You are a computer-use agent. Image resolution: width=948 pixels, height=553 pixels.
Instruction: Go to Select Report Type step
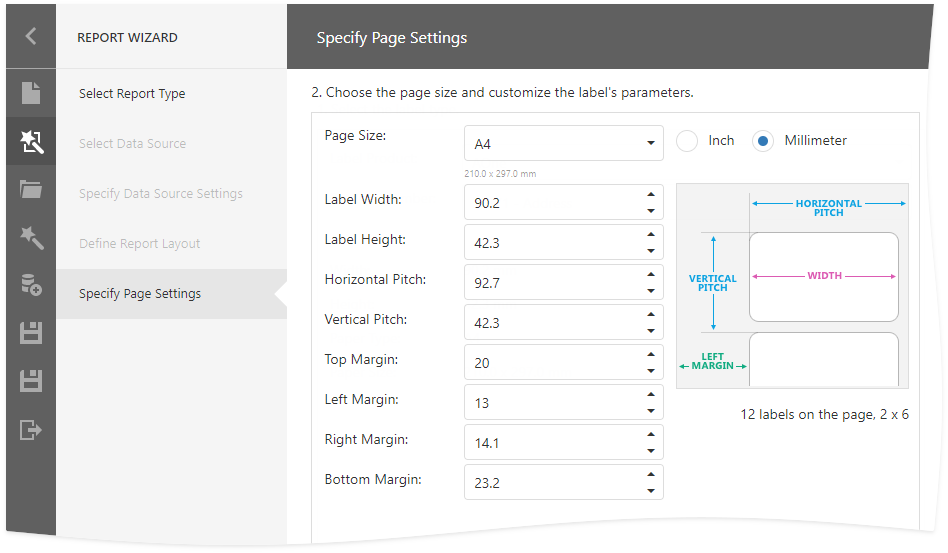tap(132, 94)
